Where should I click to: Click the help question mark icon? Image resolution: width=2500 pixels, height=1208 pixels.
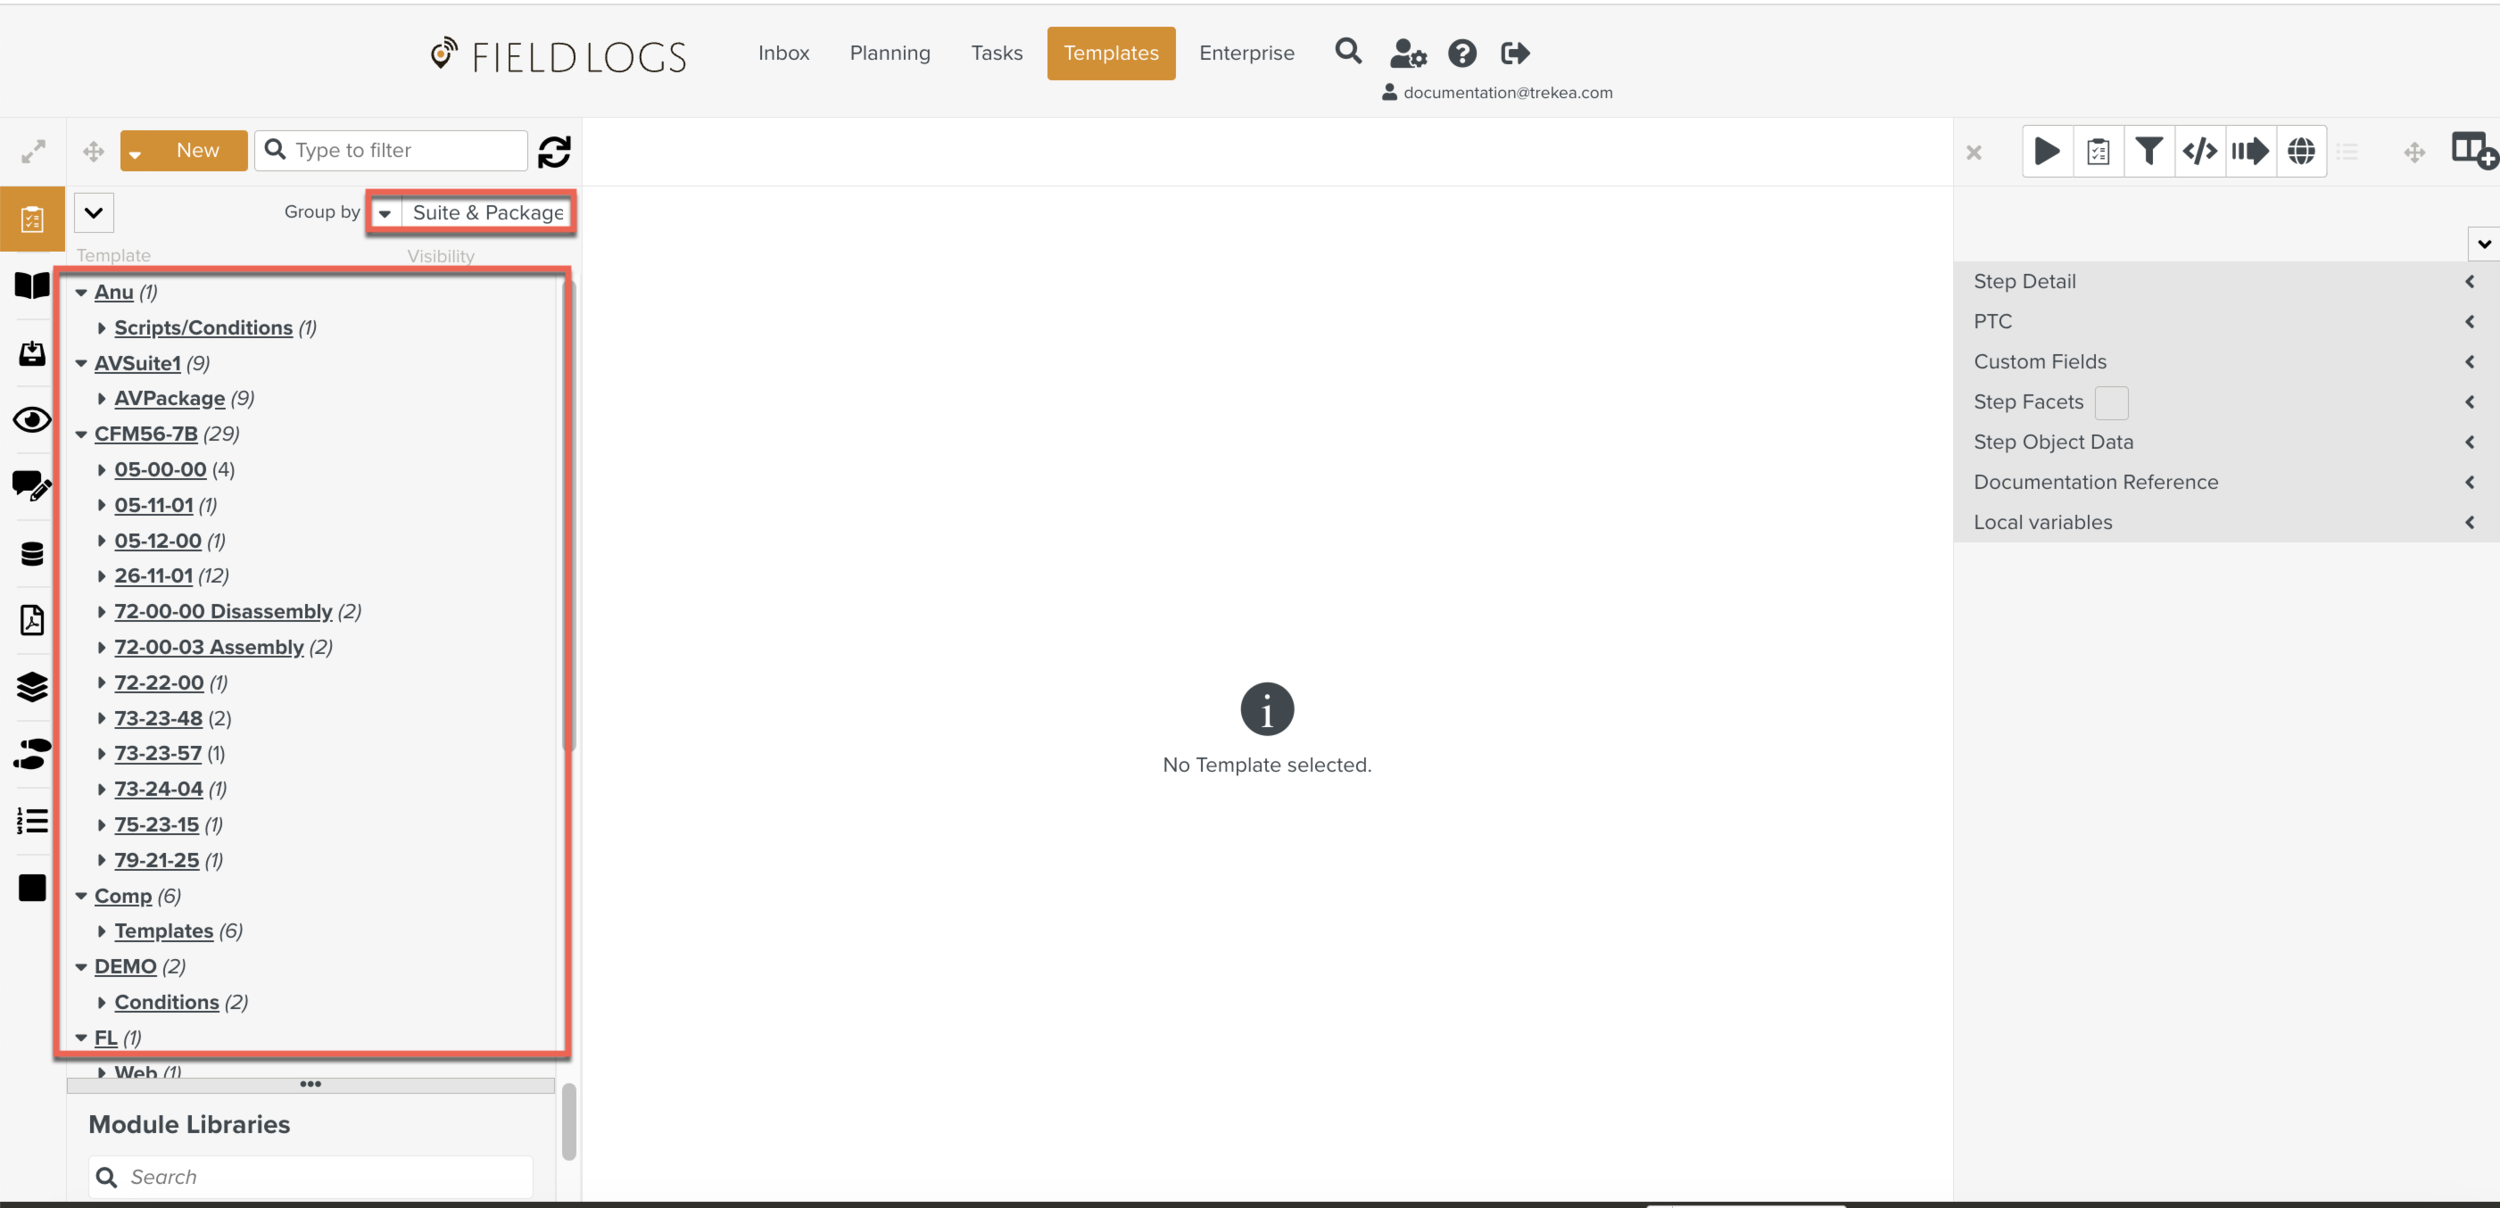1462,53
